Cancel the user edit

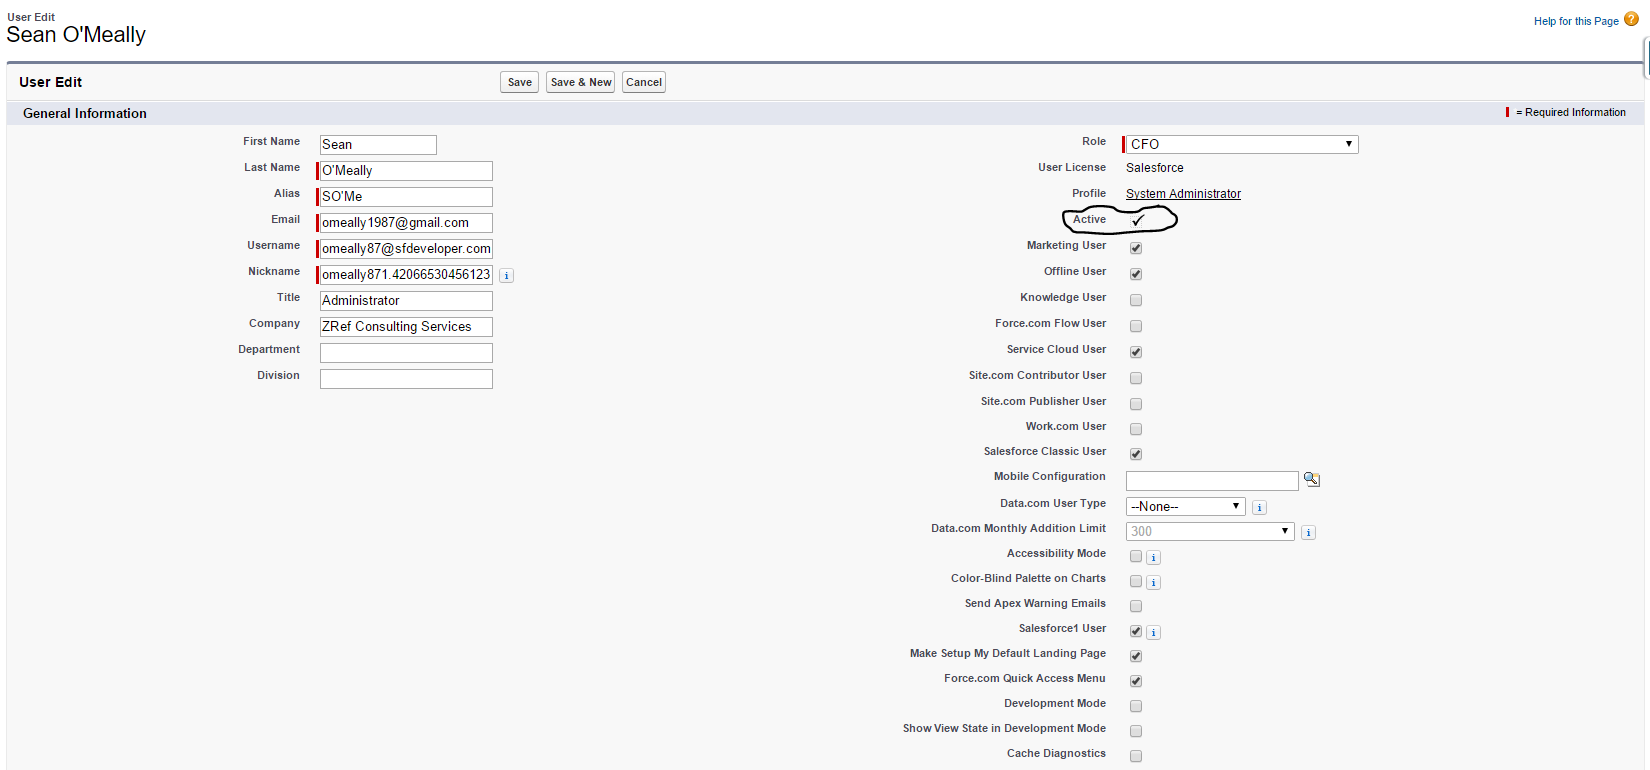644,82
